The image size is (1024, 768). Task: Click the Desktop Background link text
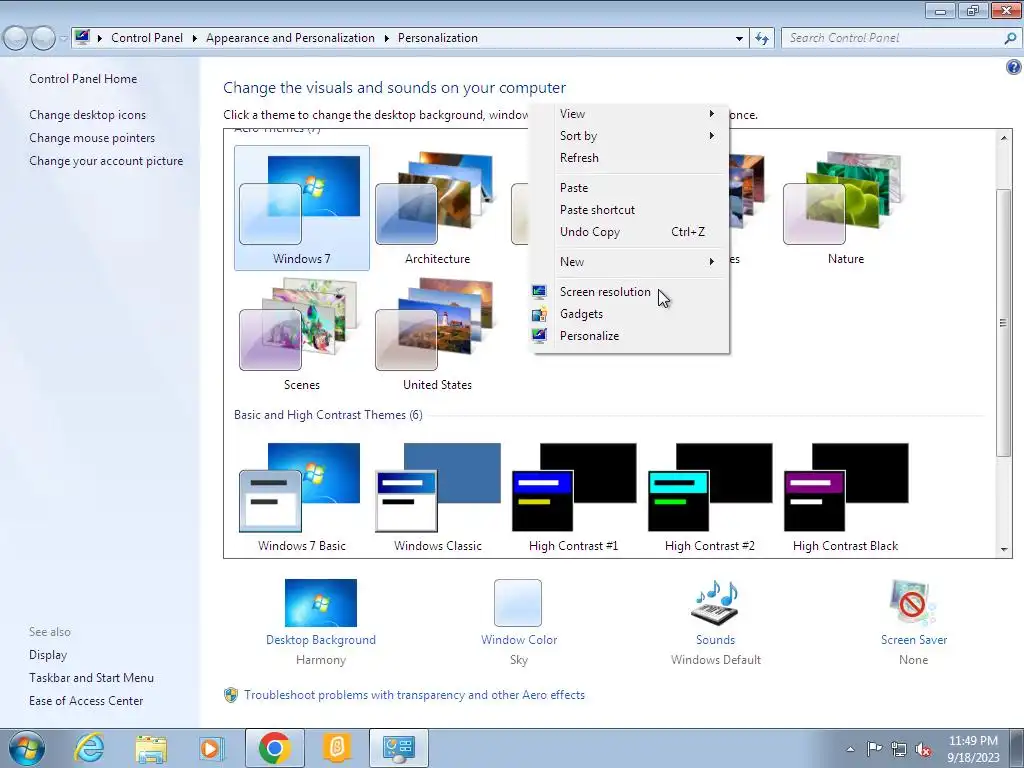tap(321, 640)
